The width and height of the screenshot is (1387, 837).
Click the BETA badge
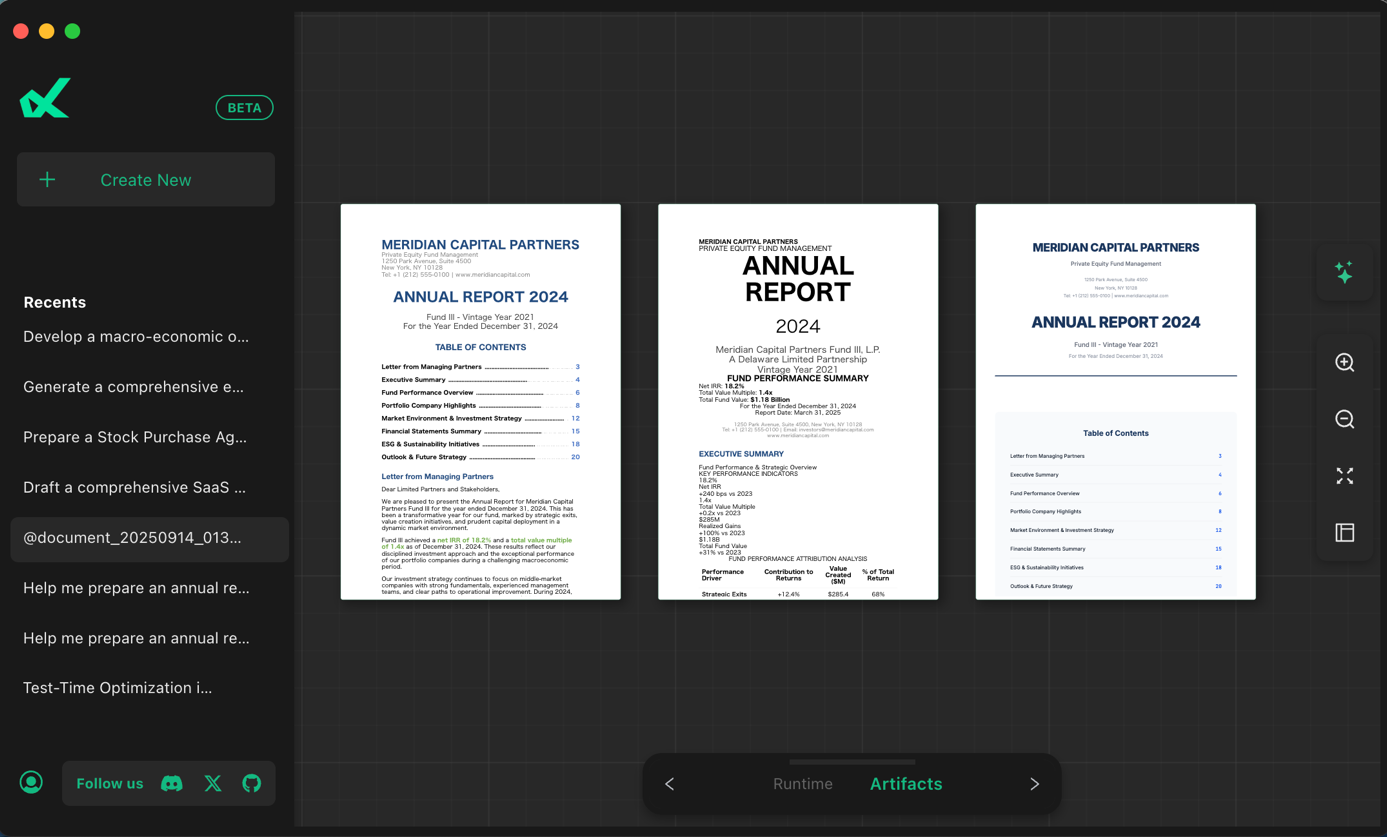coord(244,108)
